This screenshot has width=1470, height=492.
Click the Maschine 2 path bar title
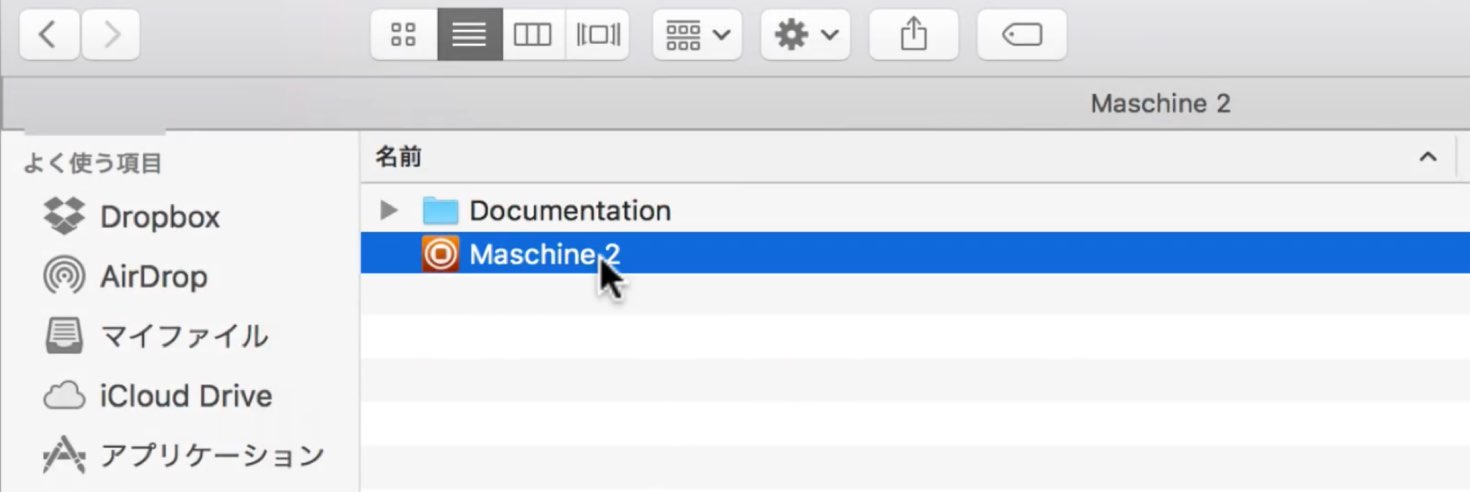point(1160,103)
